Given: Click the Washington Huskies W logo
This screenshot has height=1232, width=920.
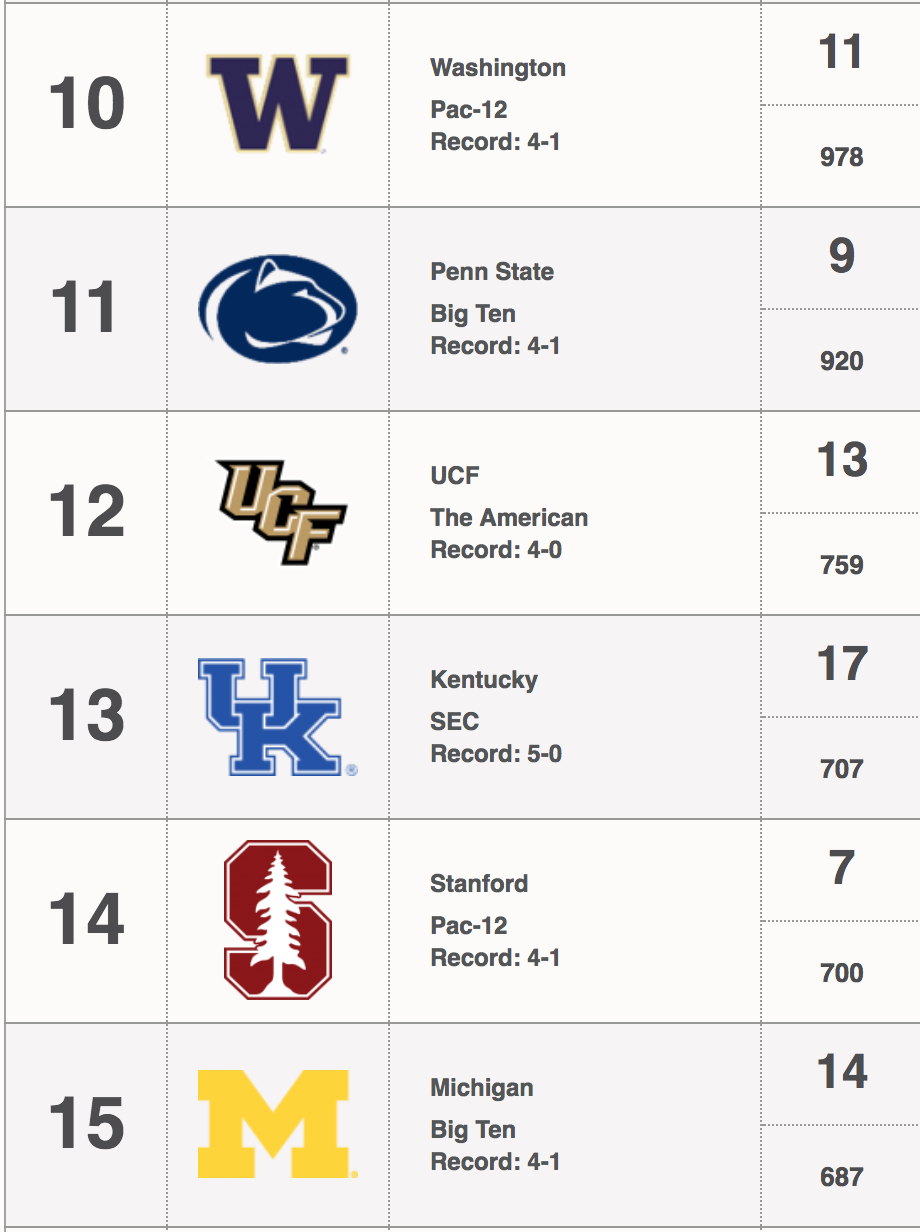Looking at the screenshot, I should (278, 104).
